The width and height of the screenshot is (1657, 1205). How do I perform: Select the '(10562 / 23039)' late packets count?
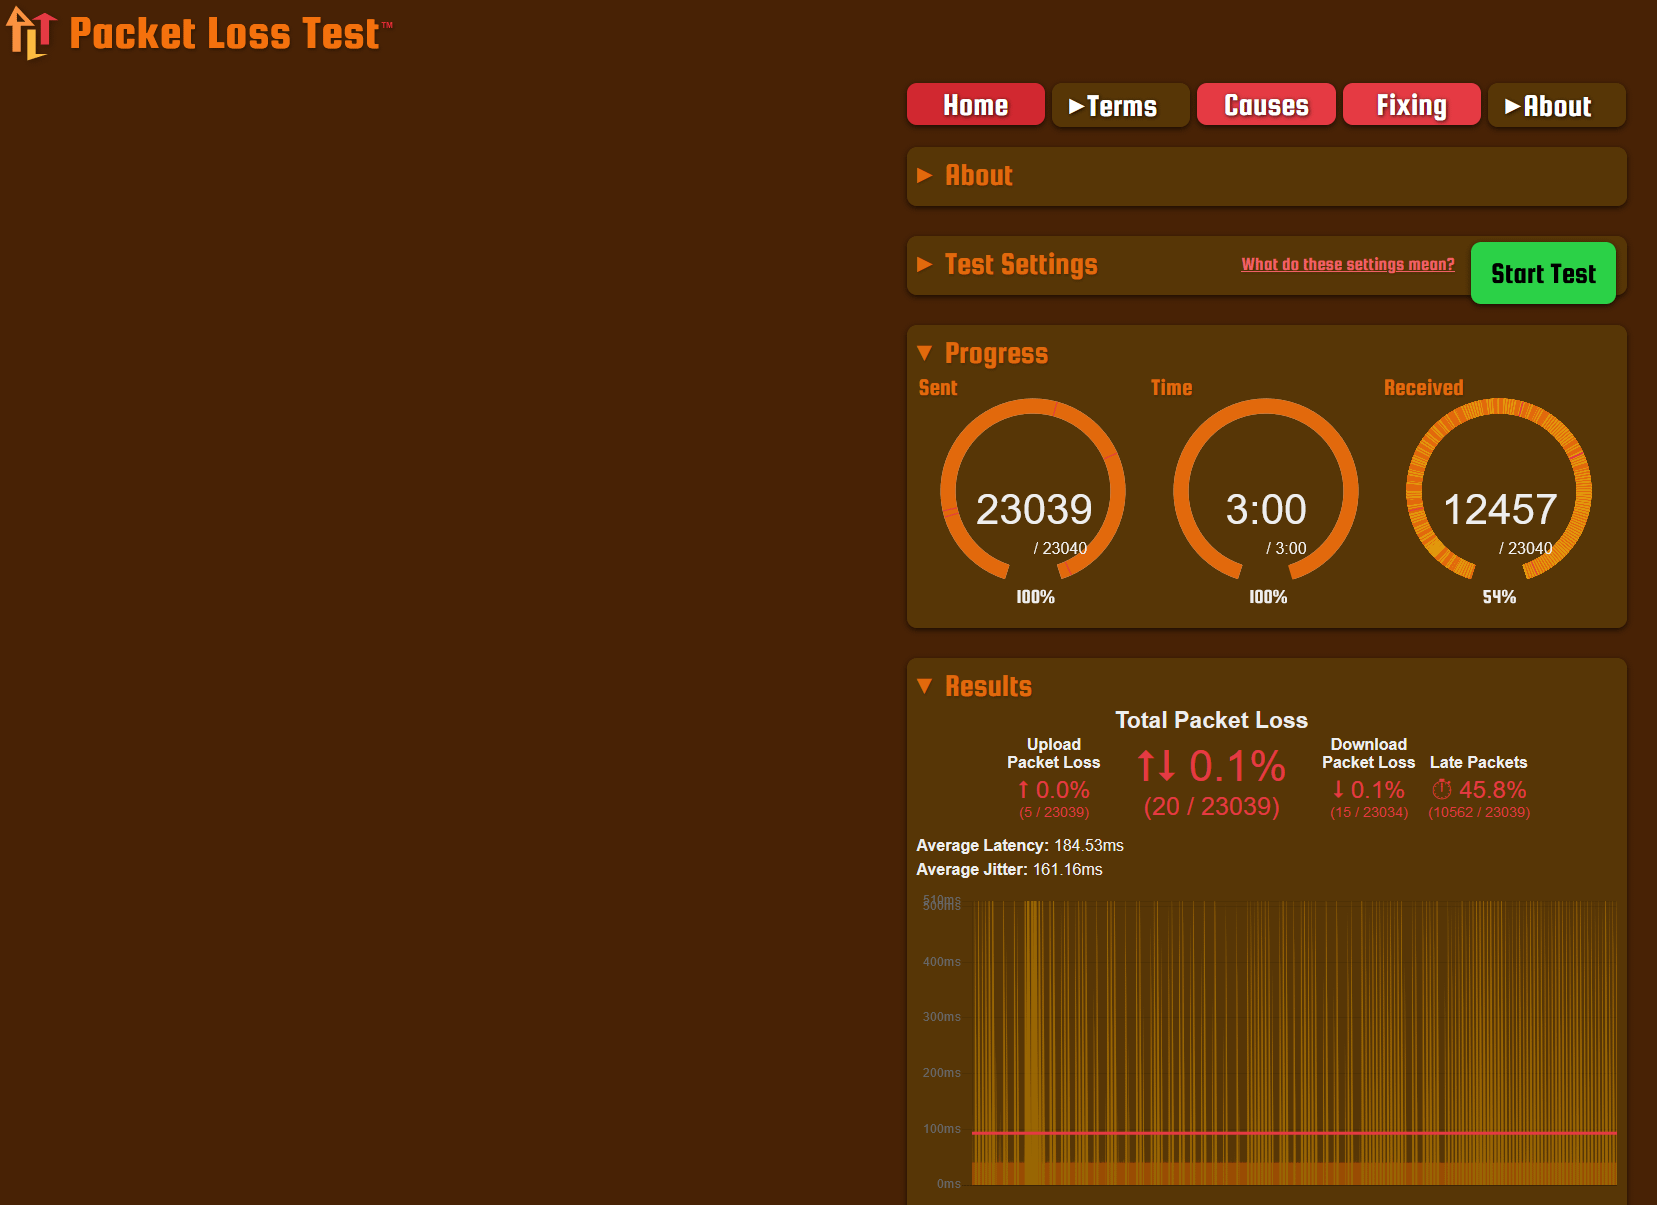pyautogui.click(x=1479, y=812)
